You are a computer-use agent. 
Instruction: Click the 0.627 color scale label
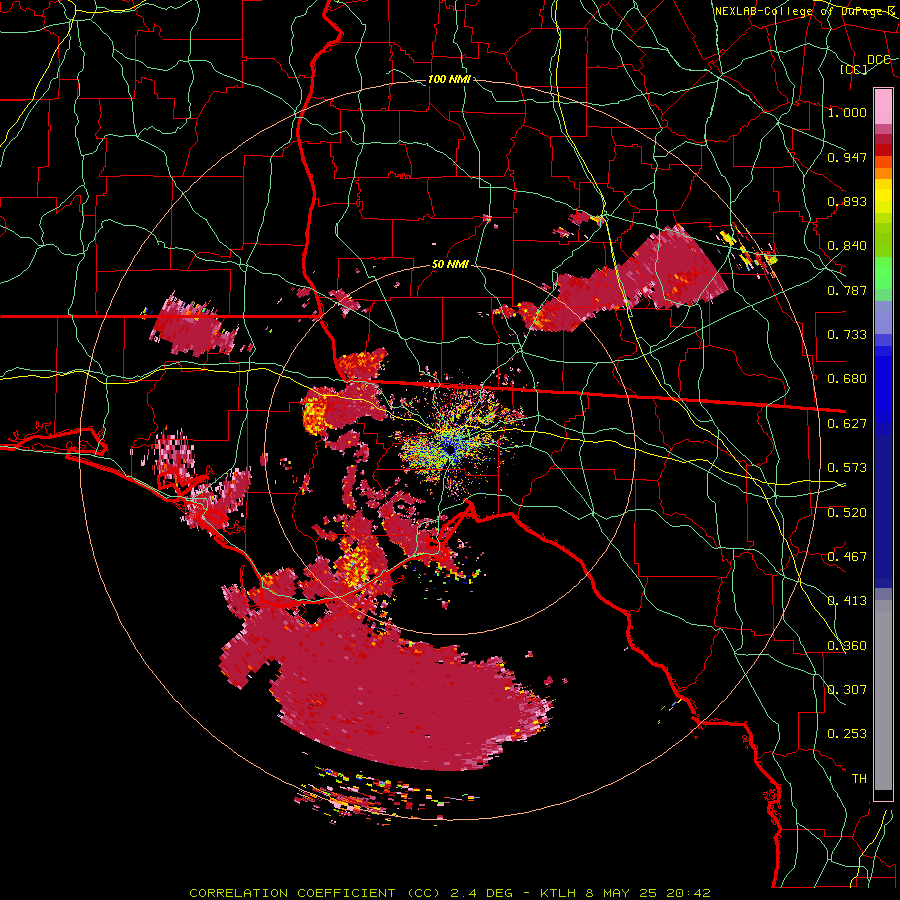tap(847, 424)
